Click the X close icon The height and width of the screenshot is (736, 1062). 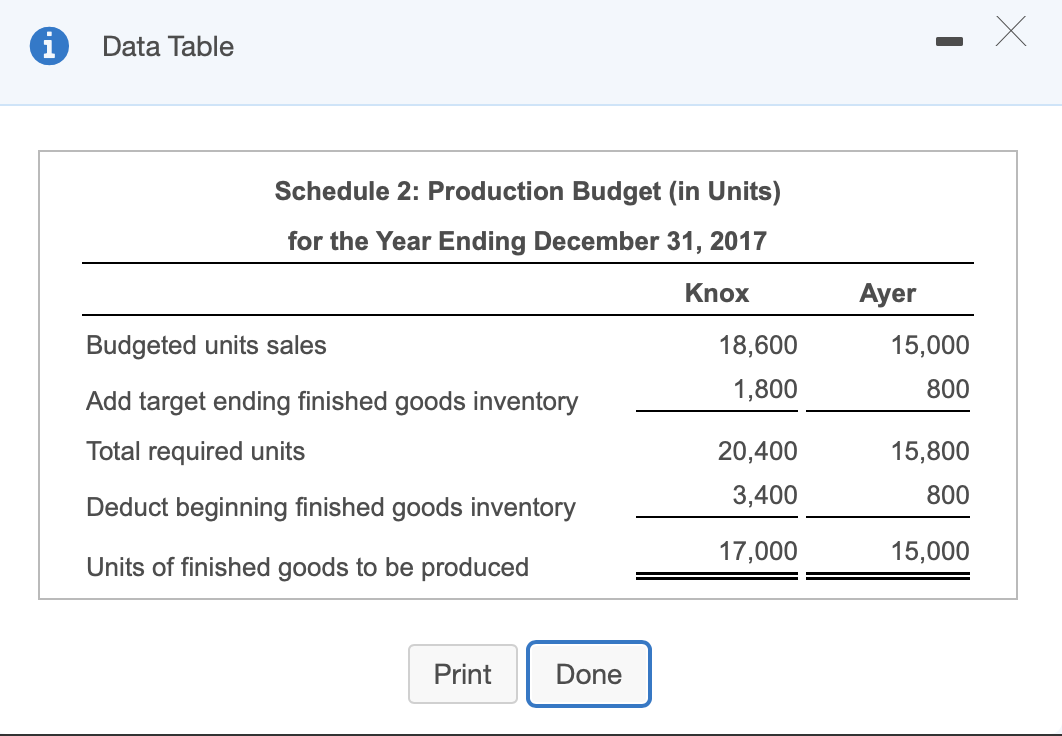point(1010,32)
